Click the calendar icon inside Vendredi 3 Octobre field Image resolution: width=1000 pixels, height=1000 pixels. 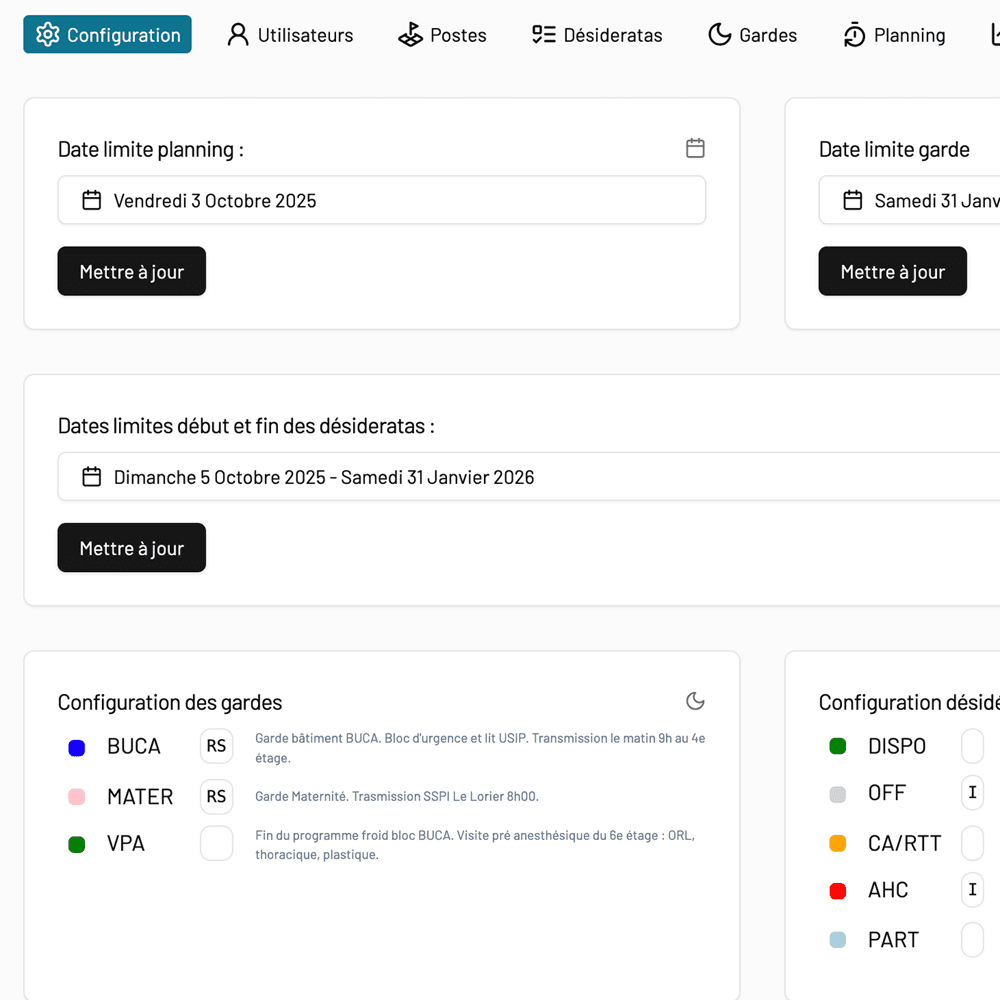point(91,200)
